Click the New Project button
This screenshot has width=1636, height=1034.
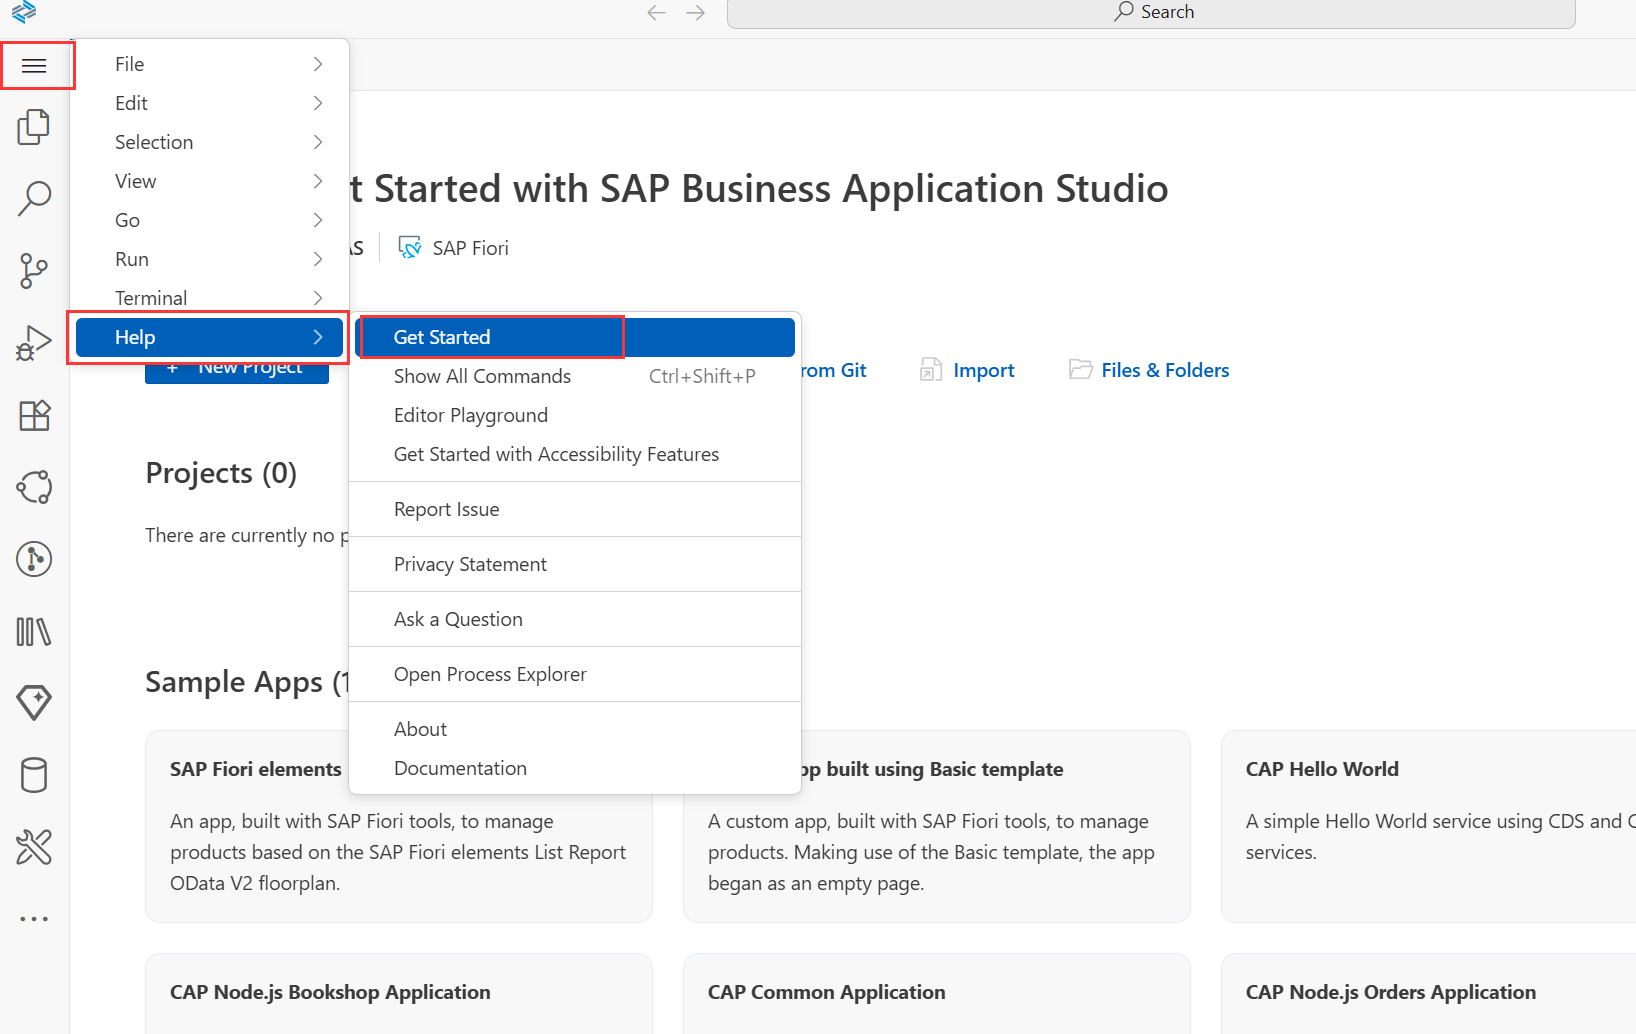[237, 370]
